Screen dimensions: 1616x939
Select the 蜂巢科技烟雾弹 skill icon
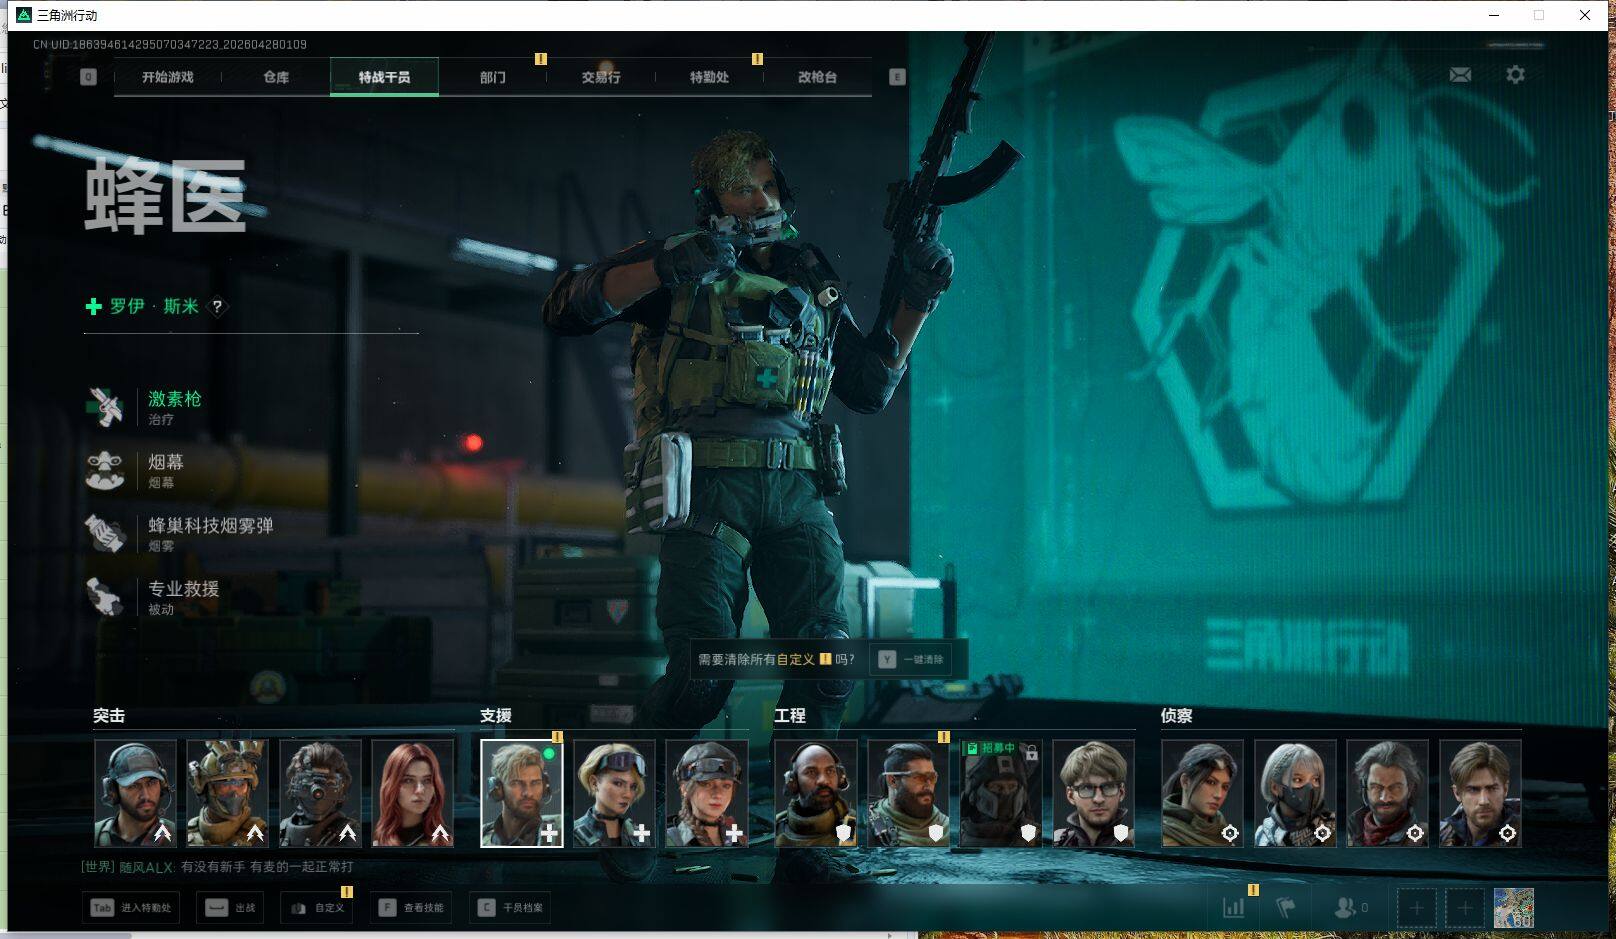[105, 534]
